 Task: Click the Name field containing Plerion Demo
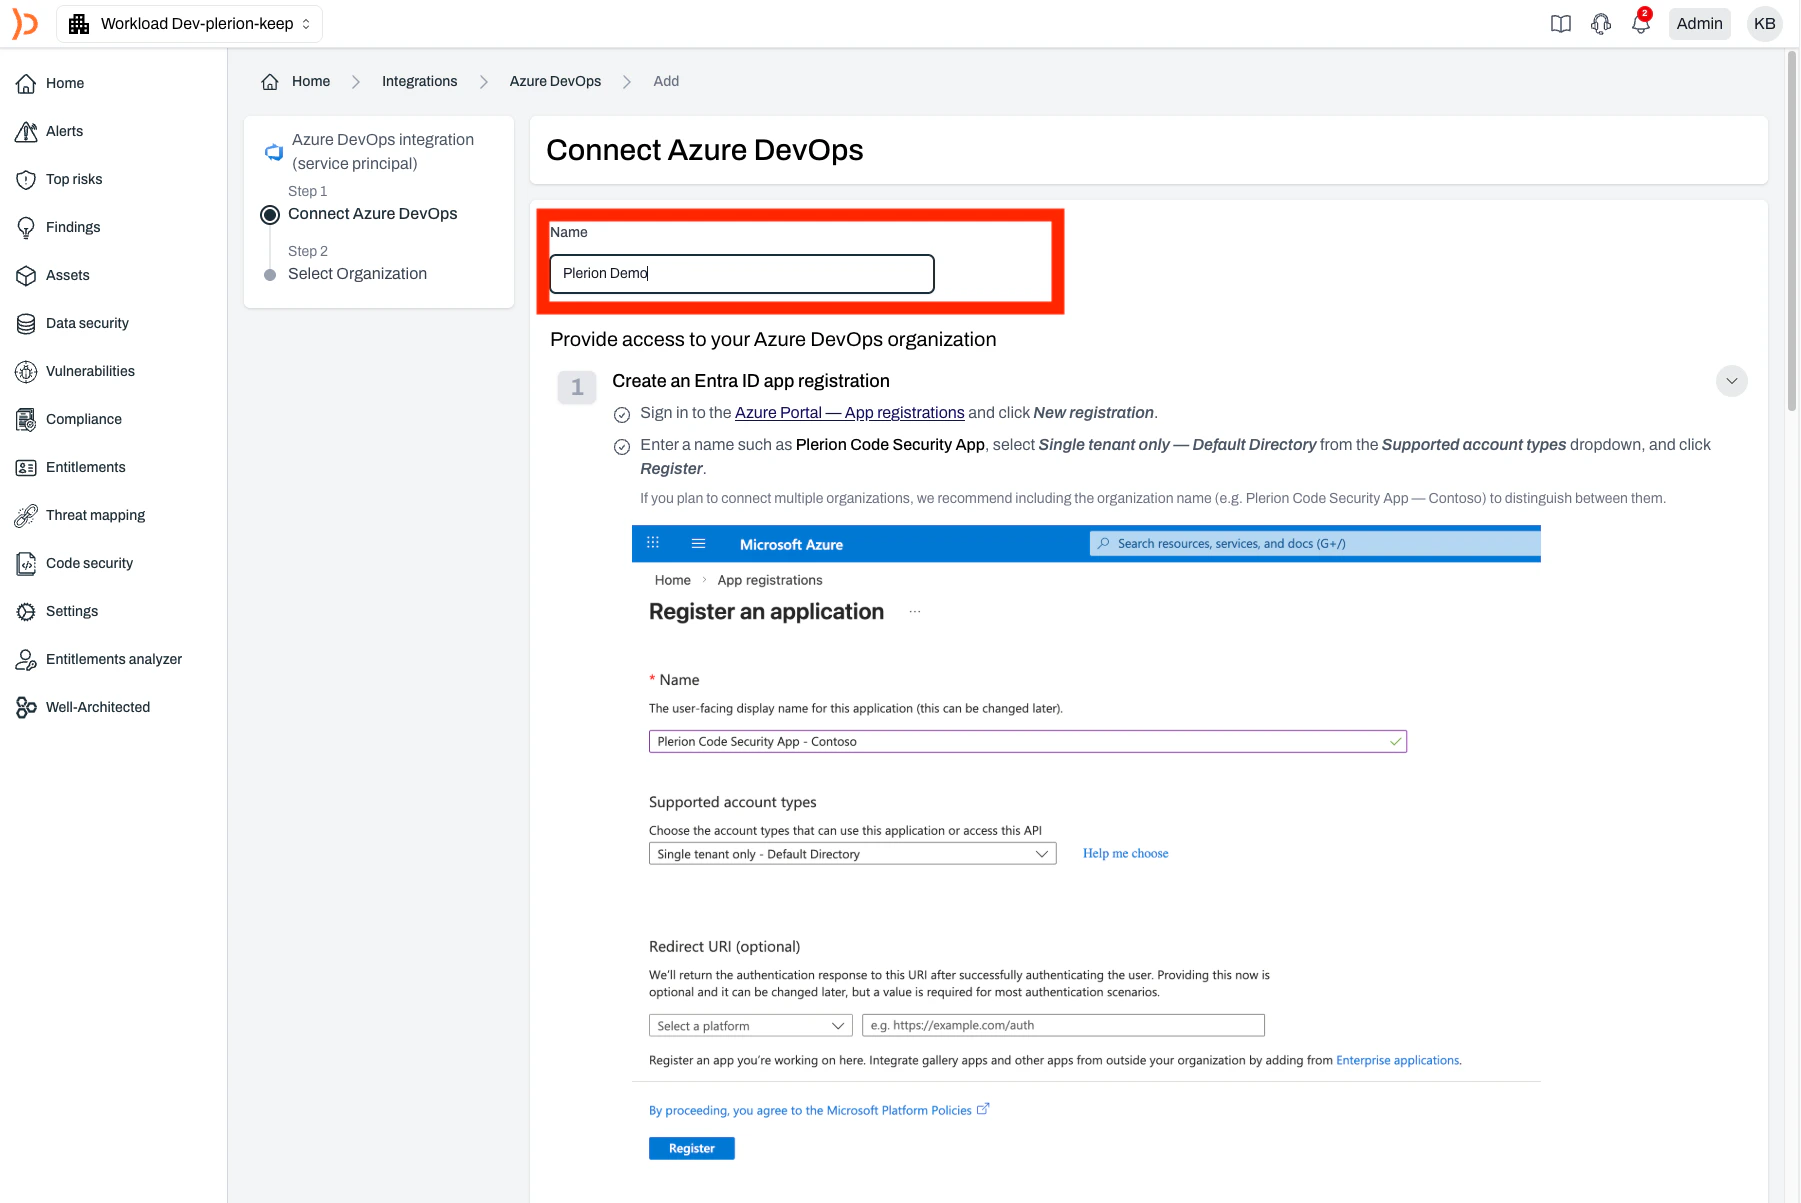click(x=741, y=273)
